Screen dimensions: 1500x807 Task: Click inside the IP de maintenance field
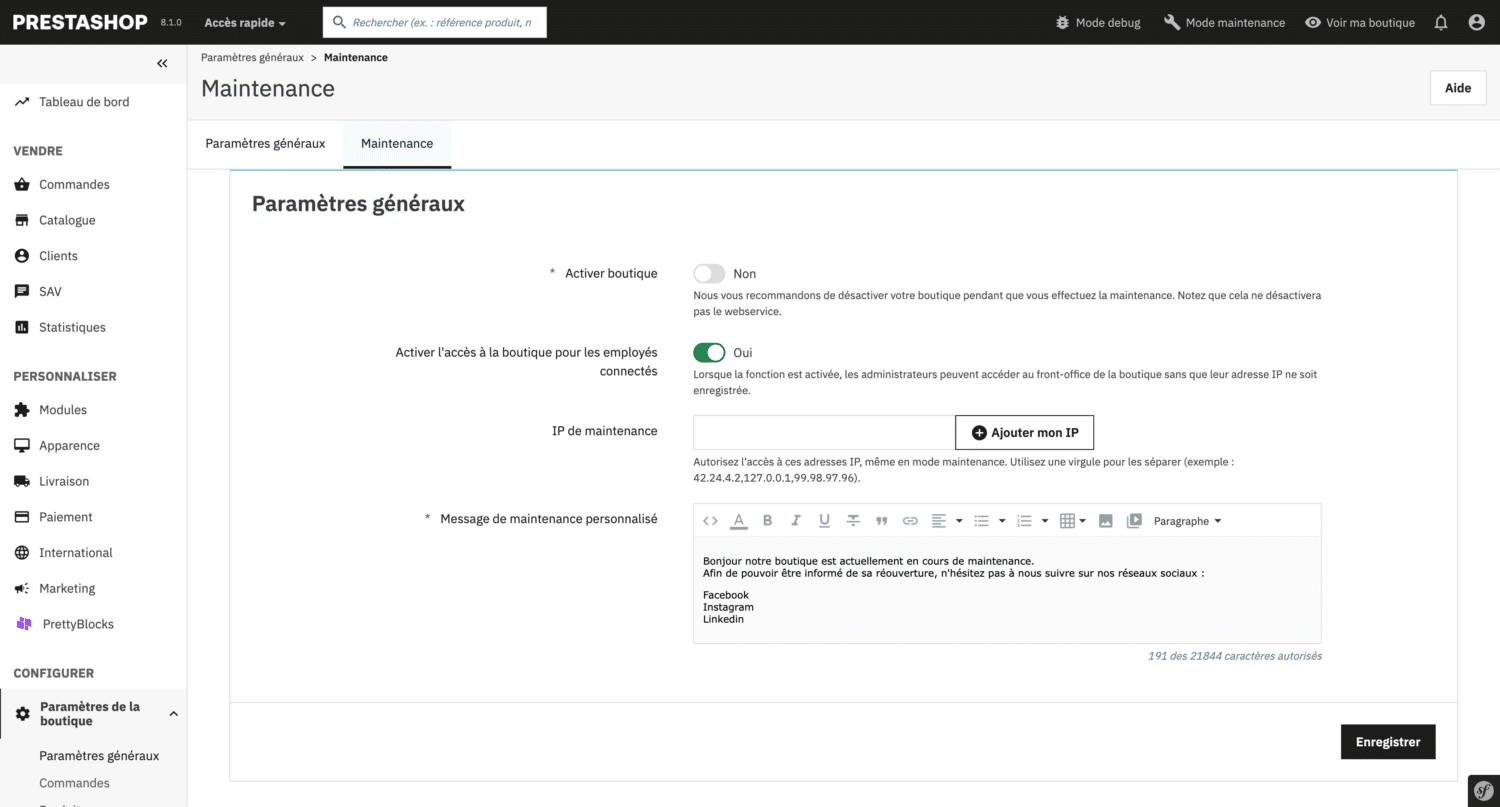pyautogui.click(x=820, y=432)
